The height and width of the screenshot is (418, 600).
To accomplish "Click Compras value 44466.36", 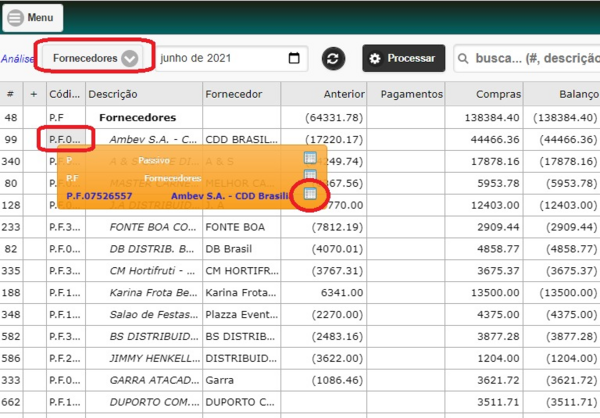I will tap(495, 139).
